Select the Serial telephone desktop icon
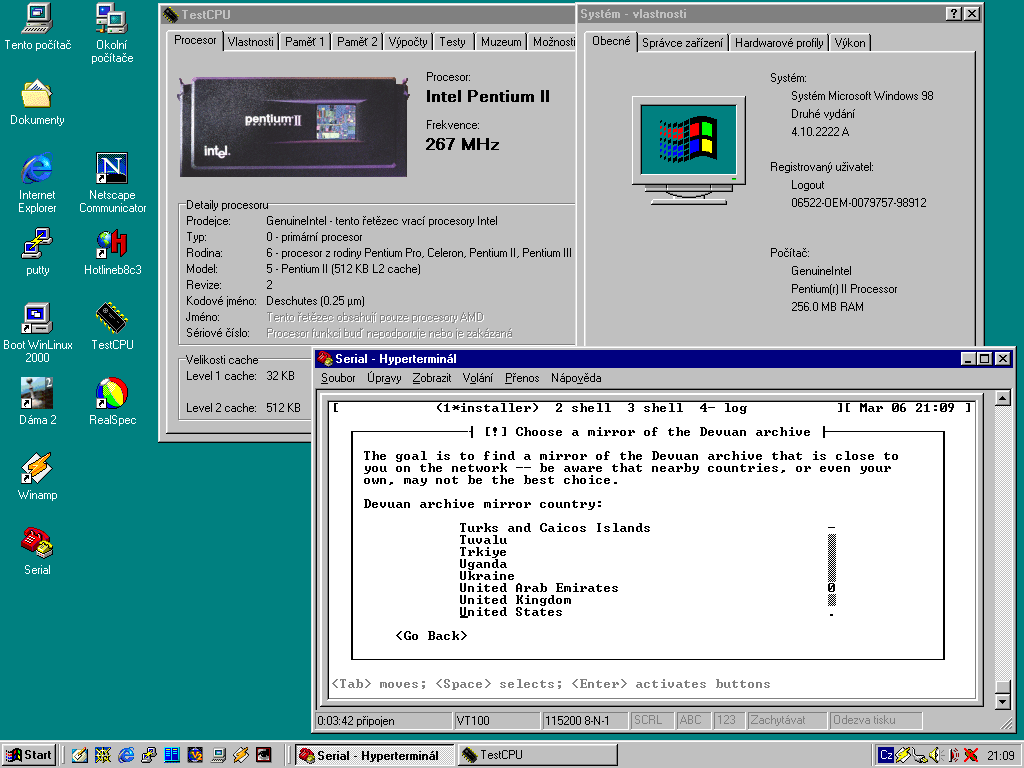The width and height of the screenshot is (1024, 768). click(37, 544)
